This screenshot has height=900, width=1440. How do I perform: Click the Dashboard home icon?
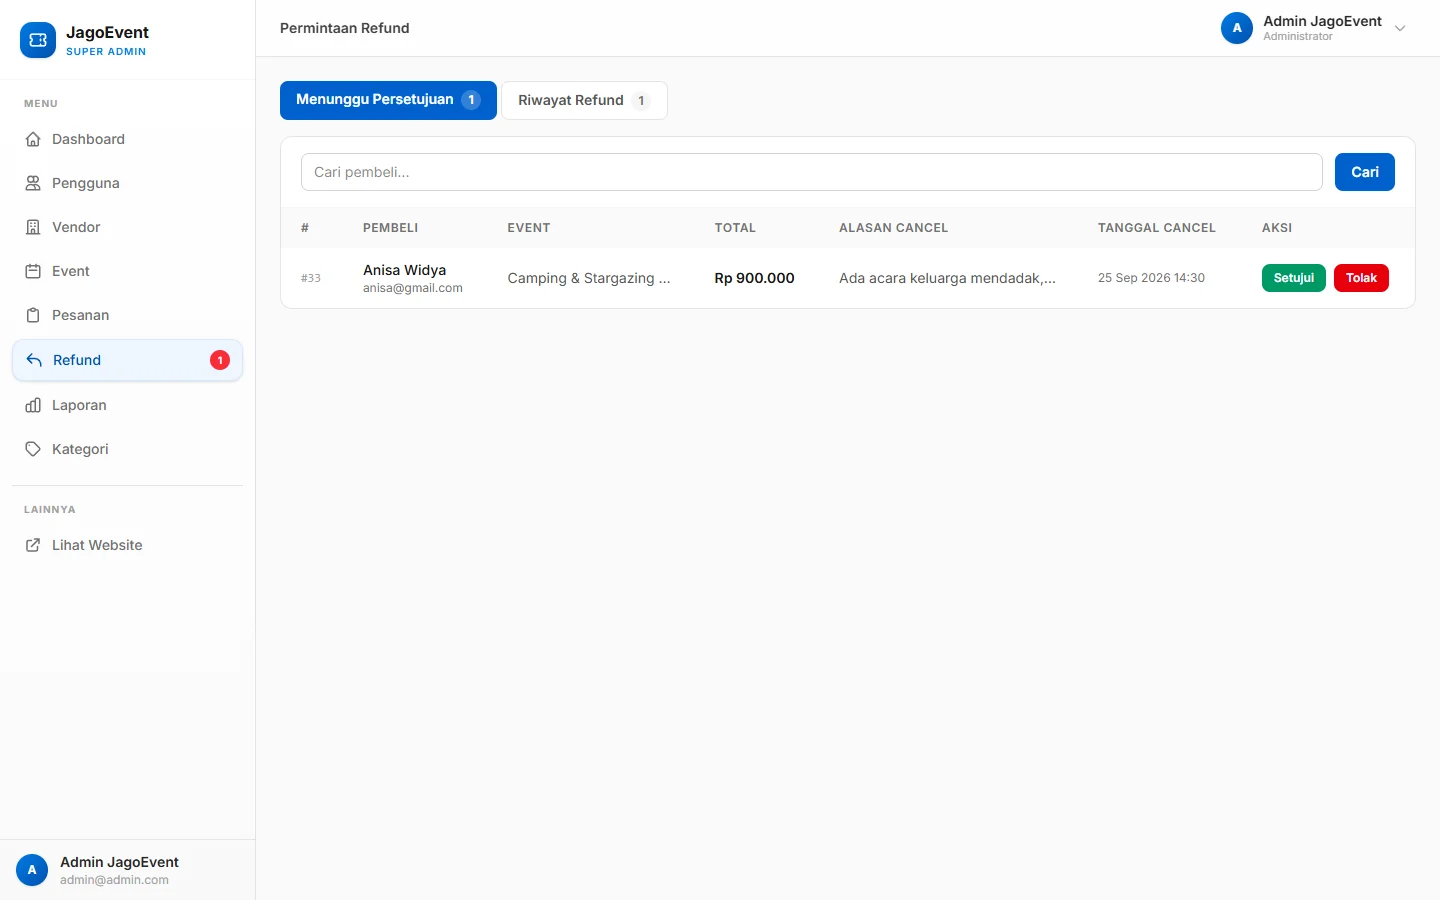pos(33,139)
